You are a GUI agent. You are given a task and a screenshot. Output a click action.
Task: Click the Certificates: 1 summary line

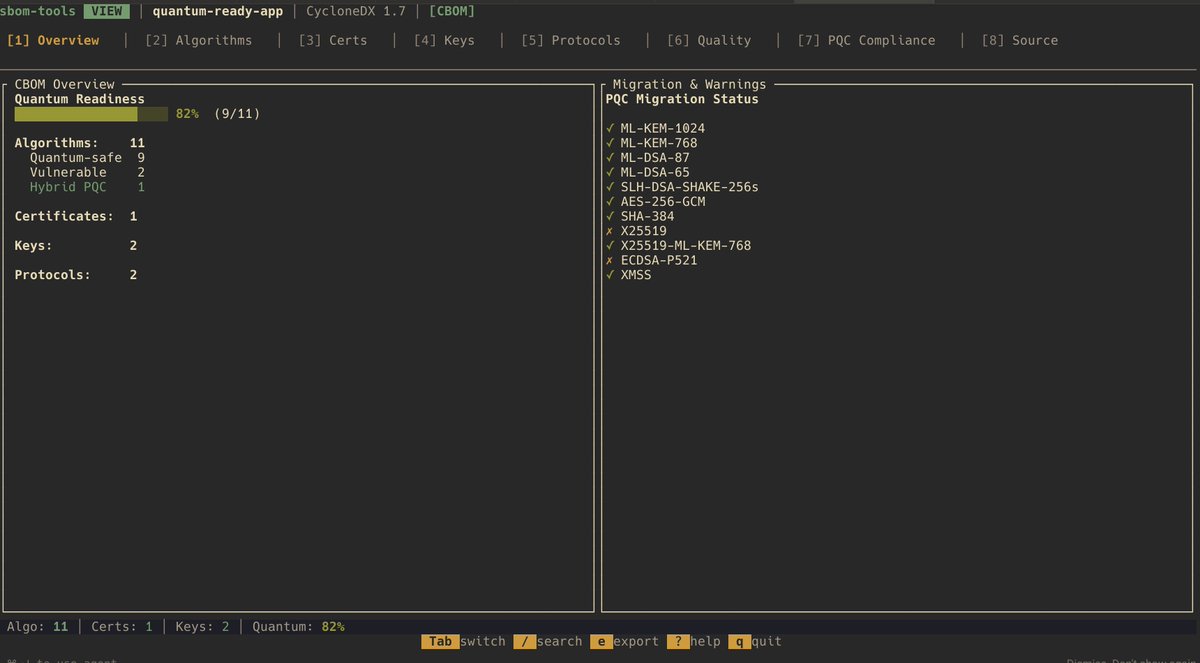coord(76,216)
